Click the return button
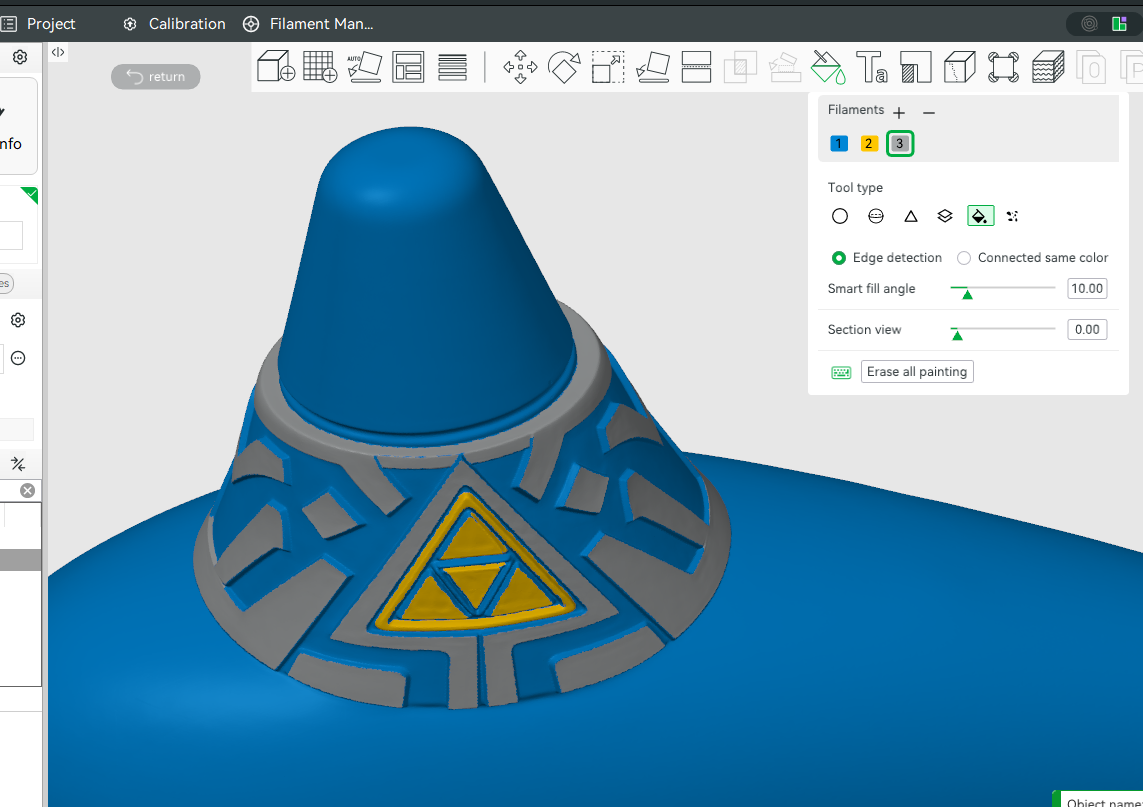This screenshot has height=807, width=1143. coord(155,77)
